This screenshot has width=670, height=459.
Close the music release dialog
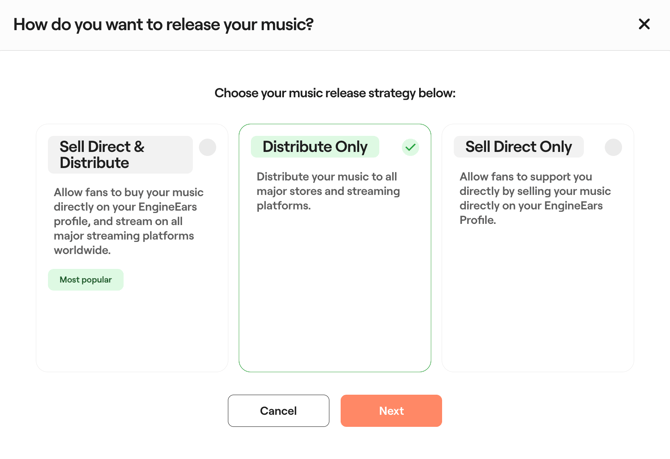pos(644,24)
